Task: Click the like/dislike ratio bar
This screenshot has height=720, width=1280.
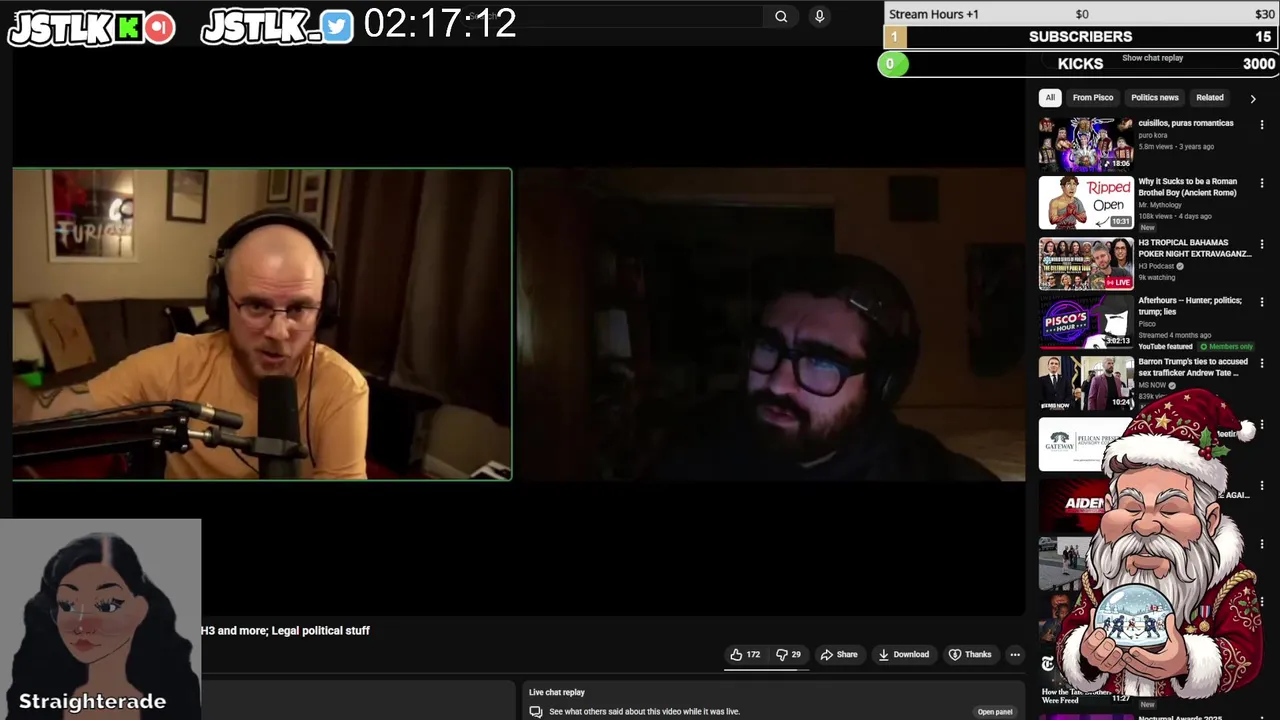Action: pos(766,668)
